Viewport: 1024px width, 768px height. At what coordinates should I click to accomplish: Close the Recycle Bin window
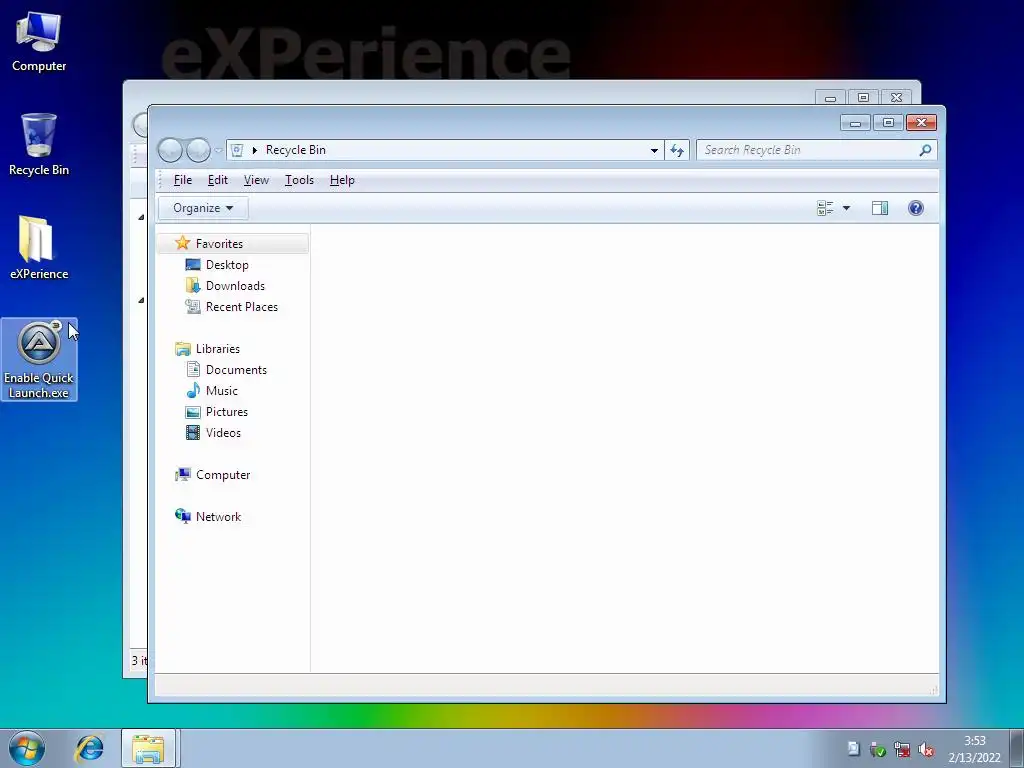921,123
